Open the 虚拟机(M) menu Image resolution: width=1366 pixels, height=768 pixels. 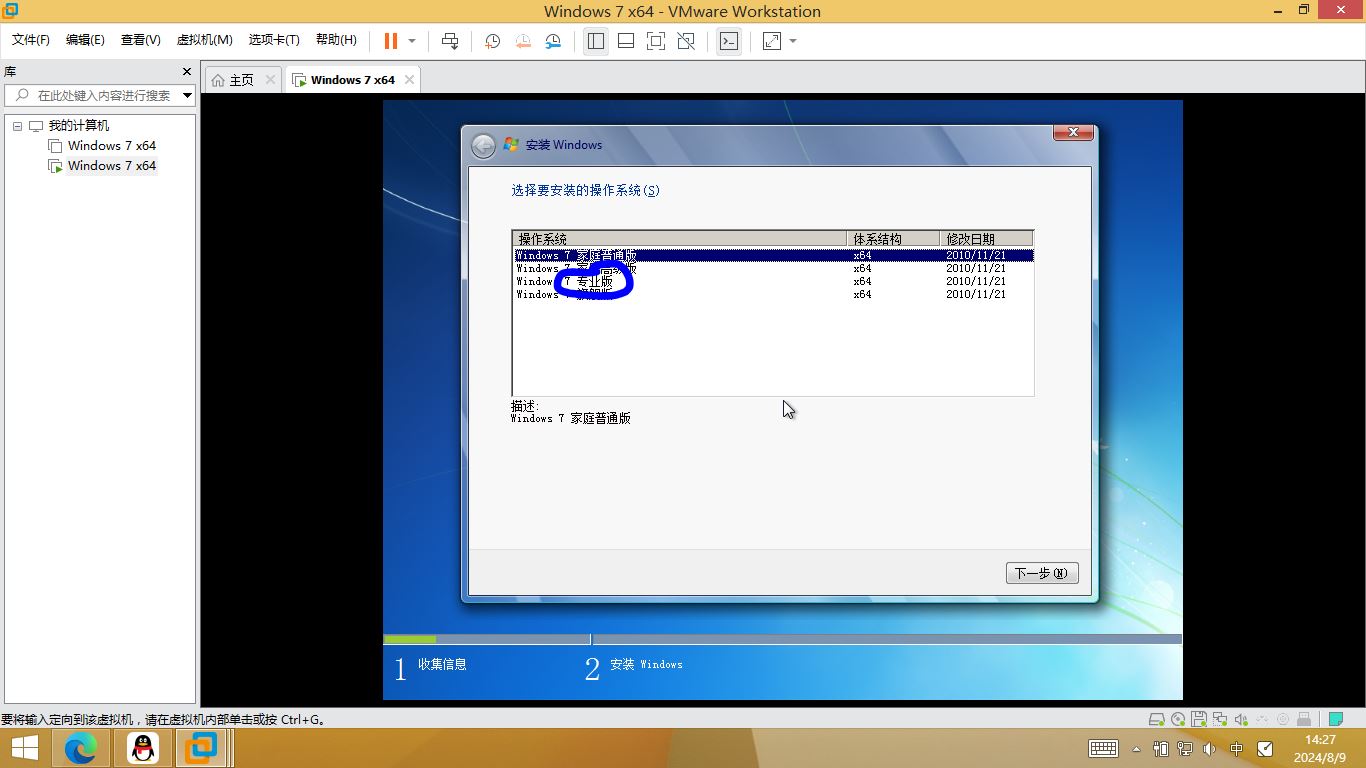point(204,40)
